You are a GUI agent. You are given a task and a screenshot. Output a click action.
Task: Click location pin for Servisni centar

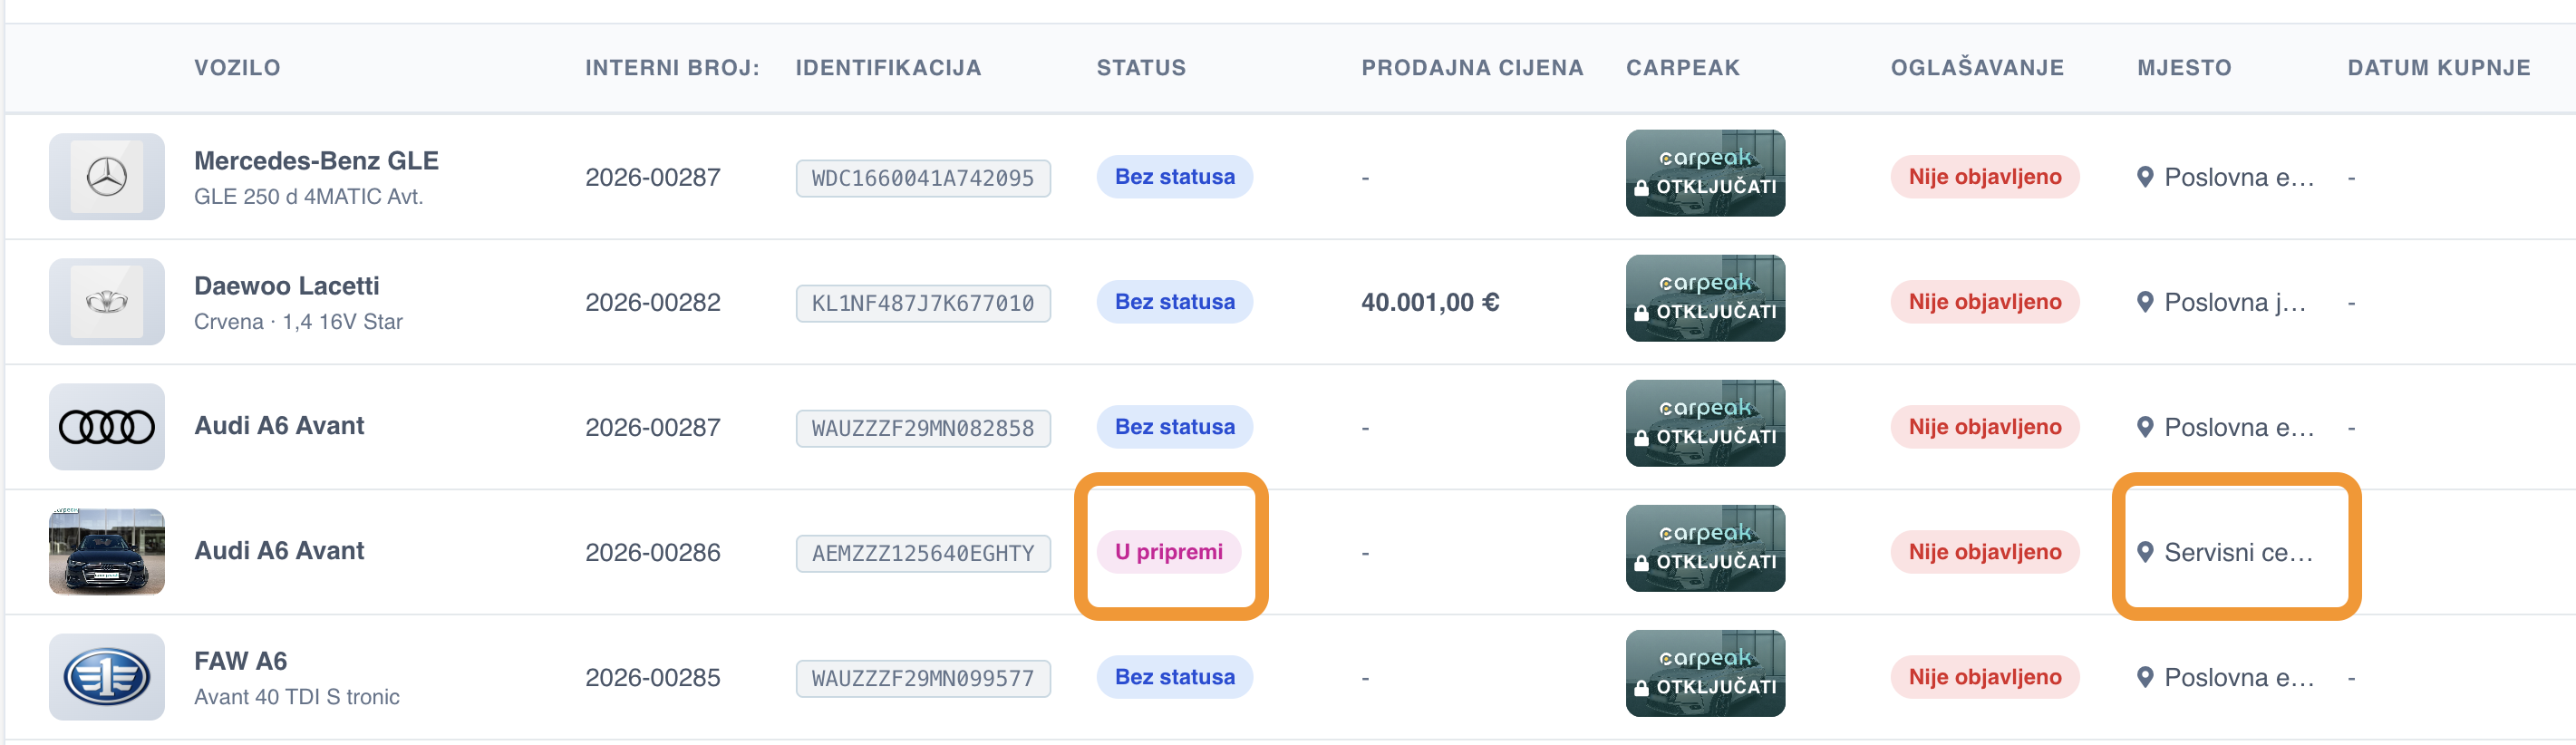pyautogui.click(x=2144, y=552)
